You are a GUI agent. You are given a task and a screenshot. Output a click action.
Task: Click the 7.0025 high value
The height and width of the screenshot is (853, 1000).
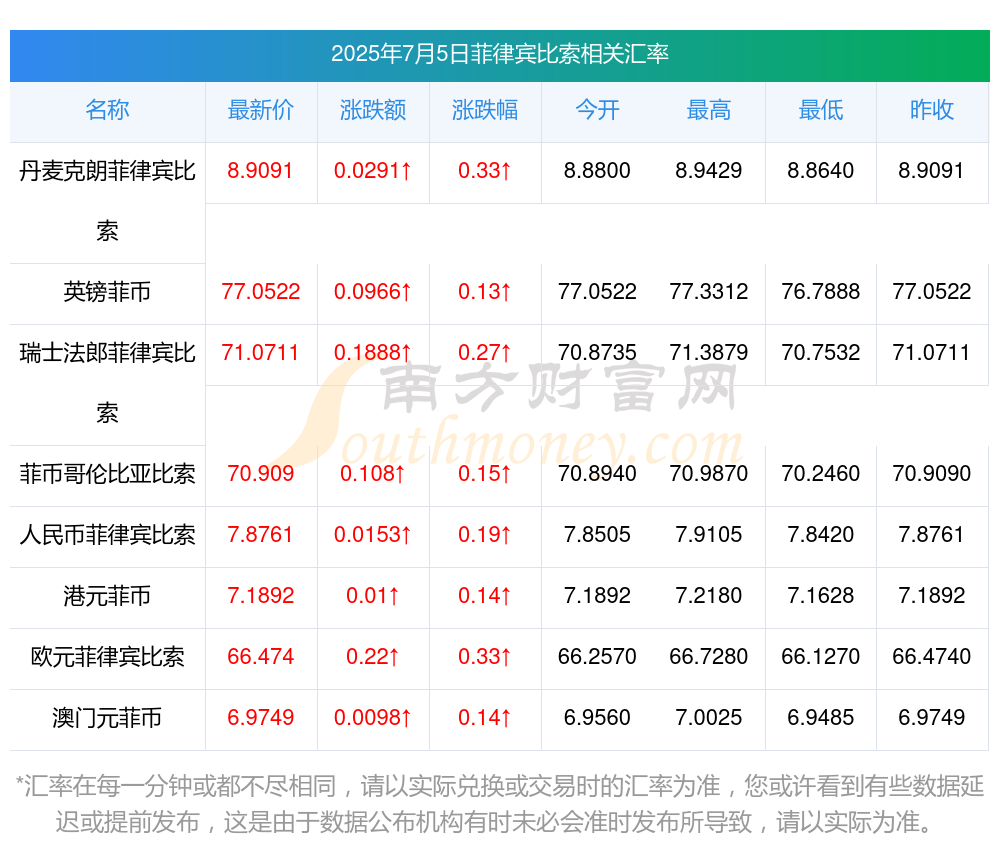pos(709,718)
